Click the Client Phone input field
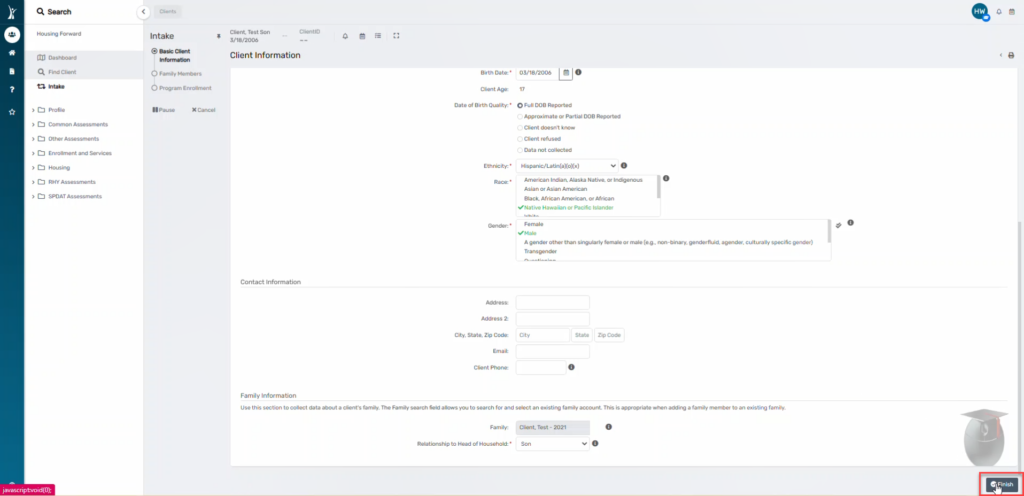The image size is (1024, 496). click(541, 367)
